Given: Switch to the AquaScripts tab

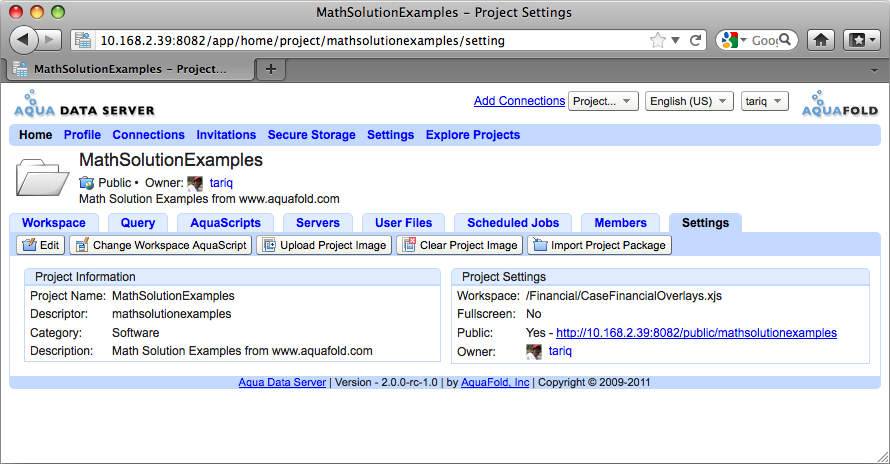Looking at the screenshot, I should click(x=225, y=223).
